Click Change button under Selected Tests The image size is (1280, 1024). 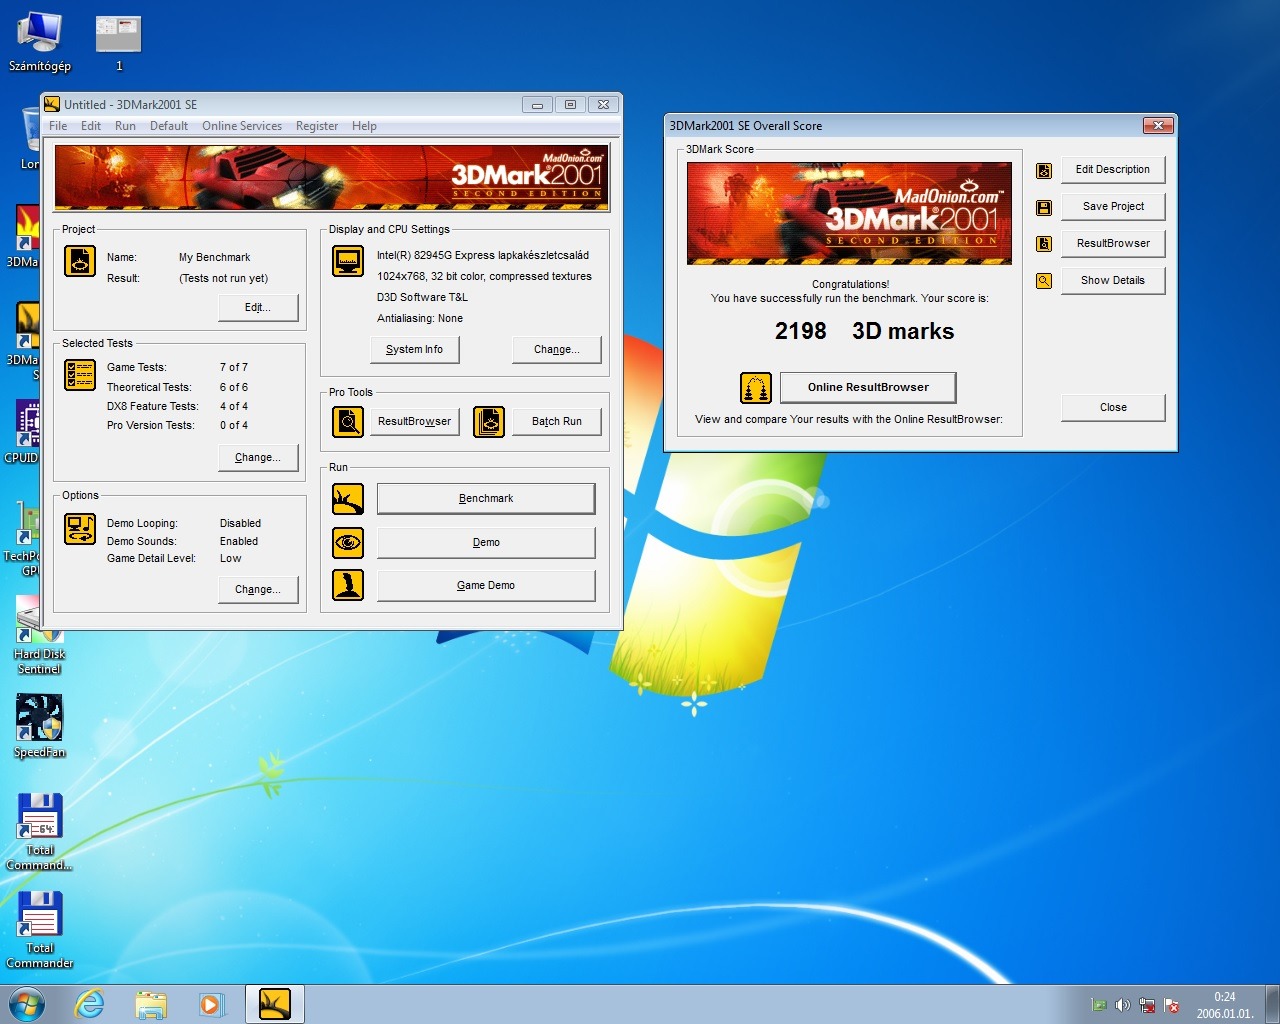258,457
